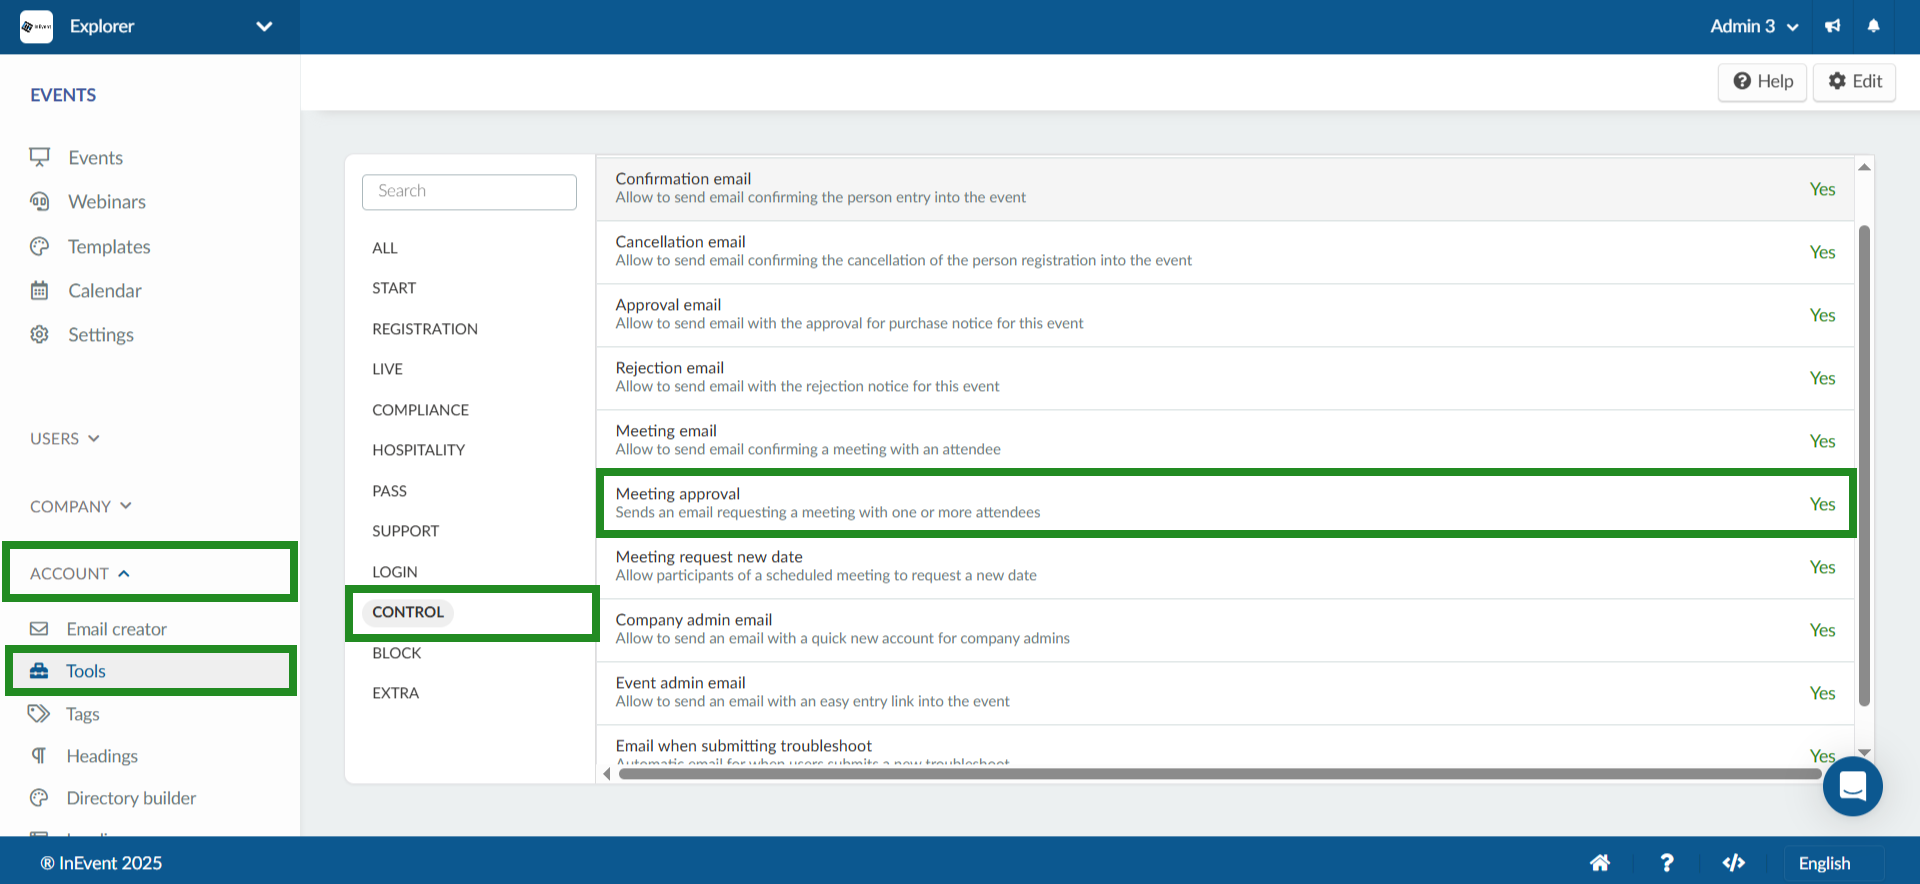Viewport: 1920px width, 884px height.
Task: Toggle Event admin email Yes value
Action: click(x=1822, y=693)
